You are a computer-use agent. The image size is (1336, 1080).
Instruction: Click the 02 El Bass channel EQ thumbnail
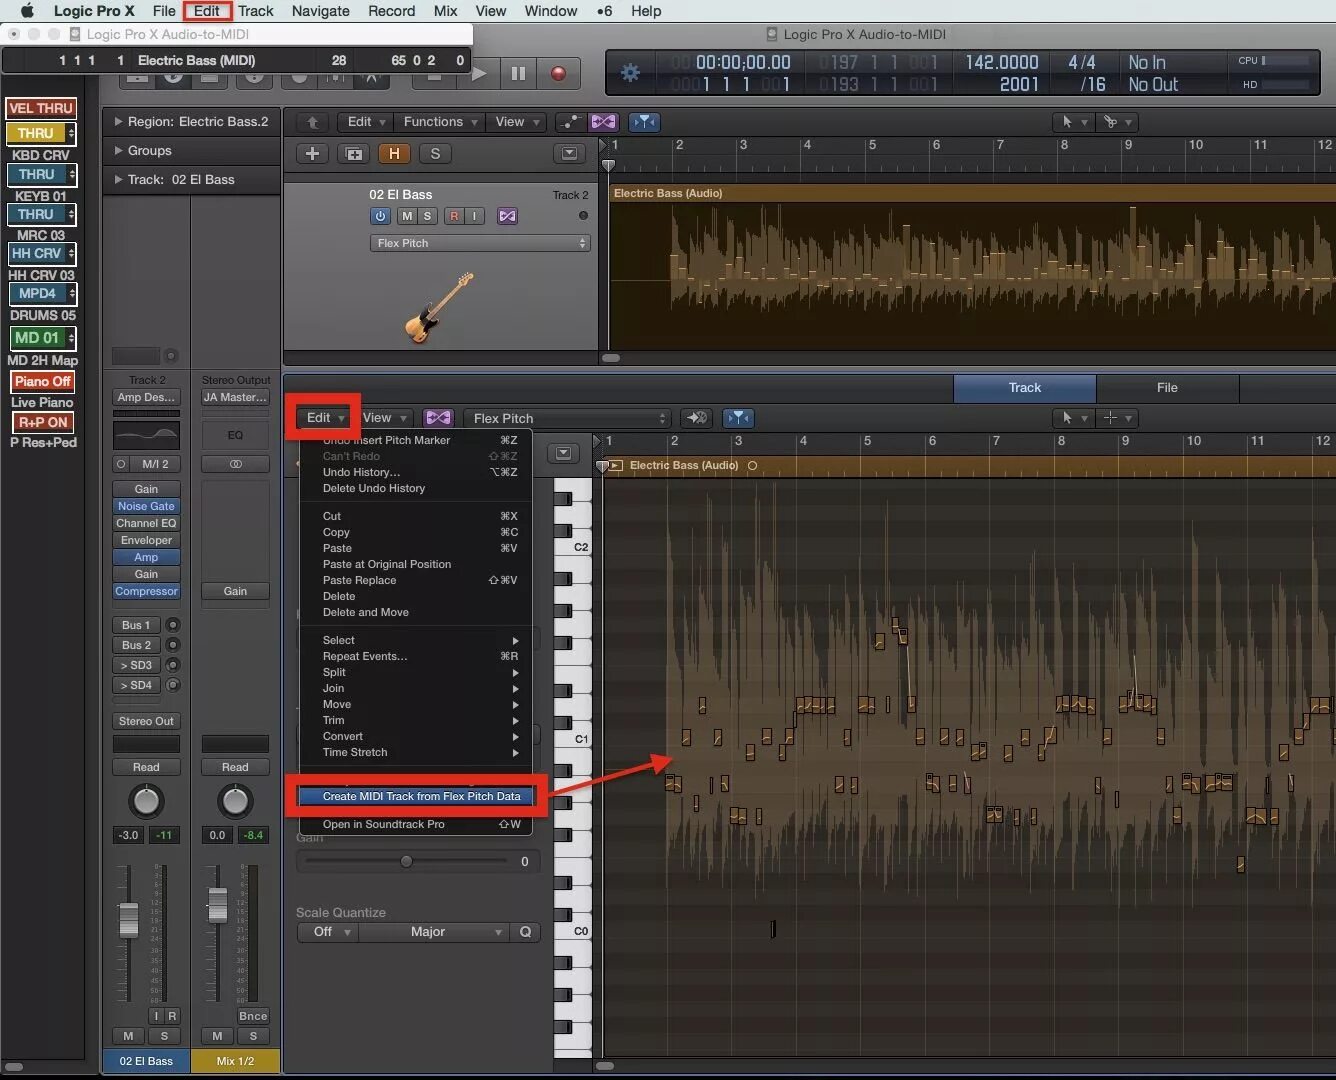146,435
